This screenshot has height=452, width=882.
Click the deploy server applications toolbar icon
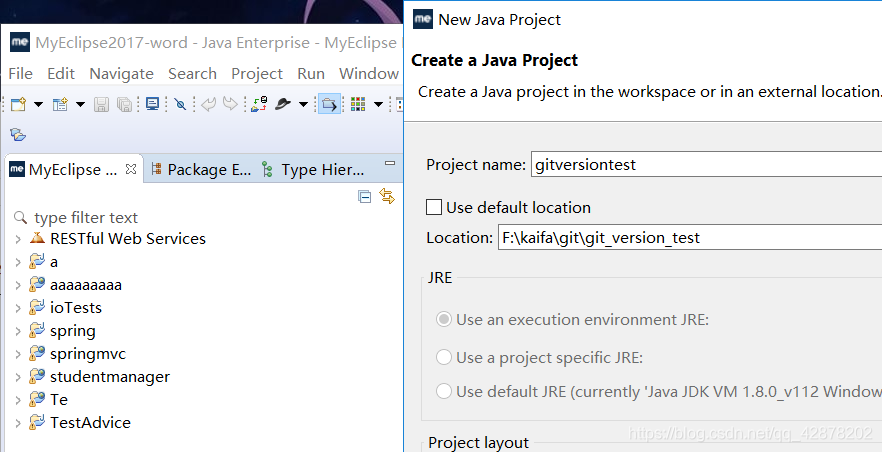[259, 104]
